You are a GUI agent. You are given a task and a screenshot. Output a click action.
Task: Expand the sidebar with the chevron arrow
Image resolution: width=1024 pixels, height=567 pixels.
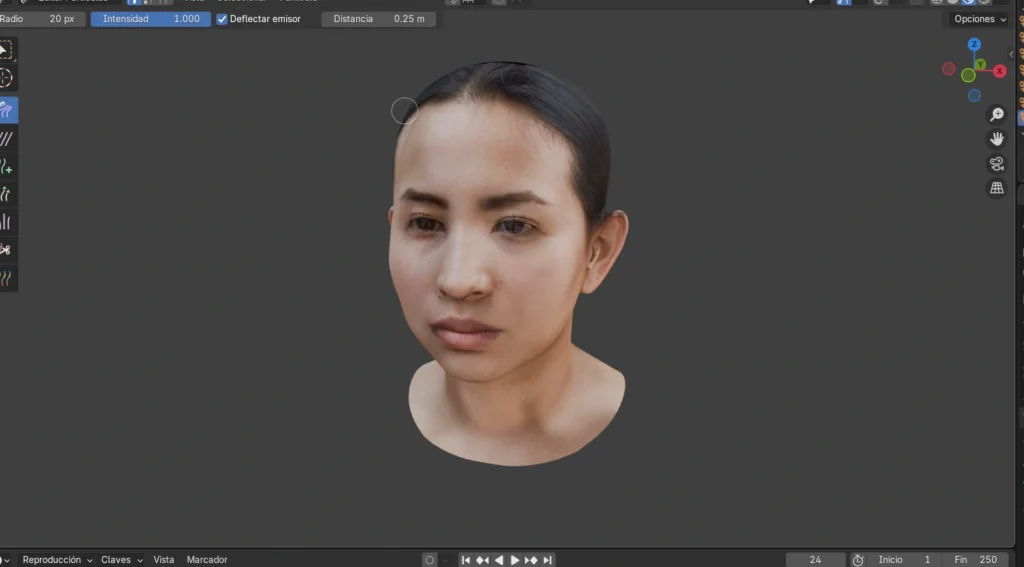[x=1011, y=54]
